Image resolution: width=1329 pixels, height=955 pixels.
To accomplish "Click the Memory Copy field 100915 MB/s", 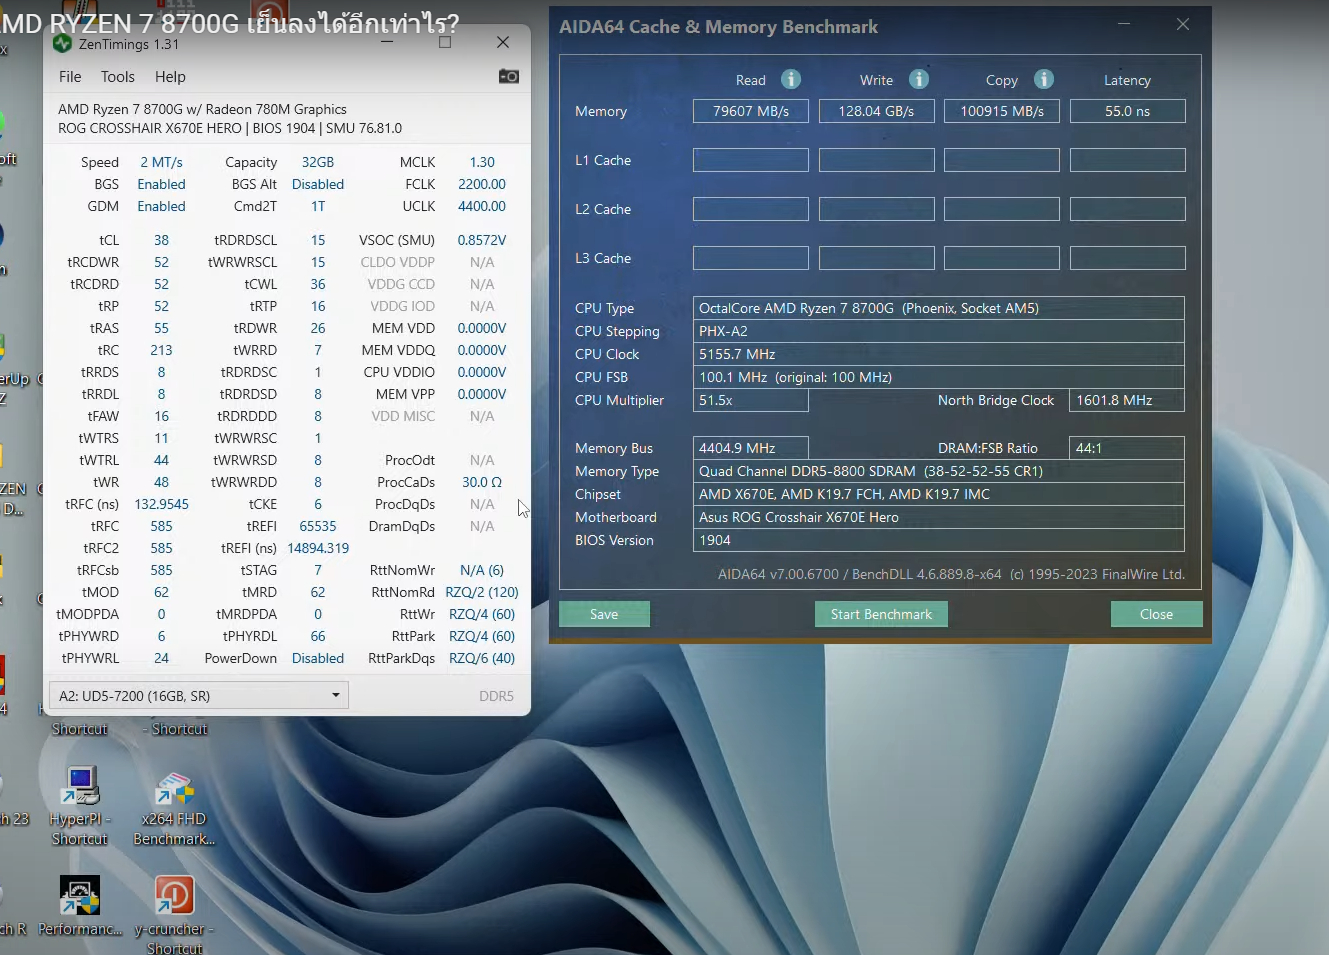I will [x=1002, y=111].
